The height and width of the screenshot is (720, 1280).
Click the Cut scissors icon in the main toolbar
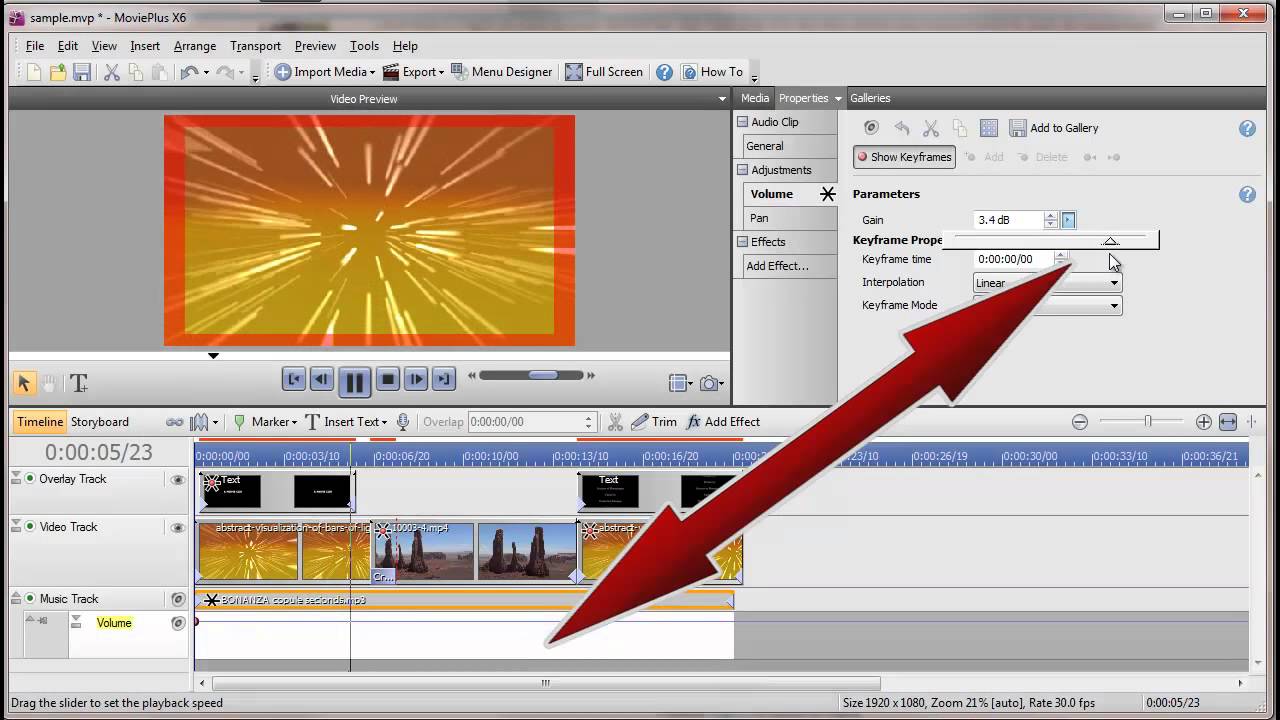(112, 72)
